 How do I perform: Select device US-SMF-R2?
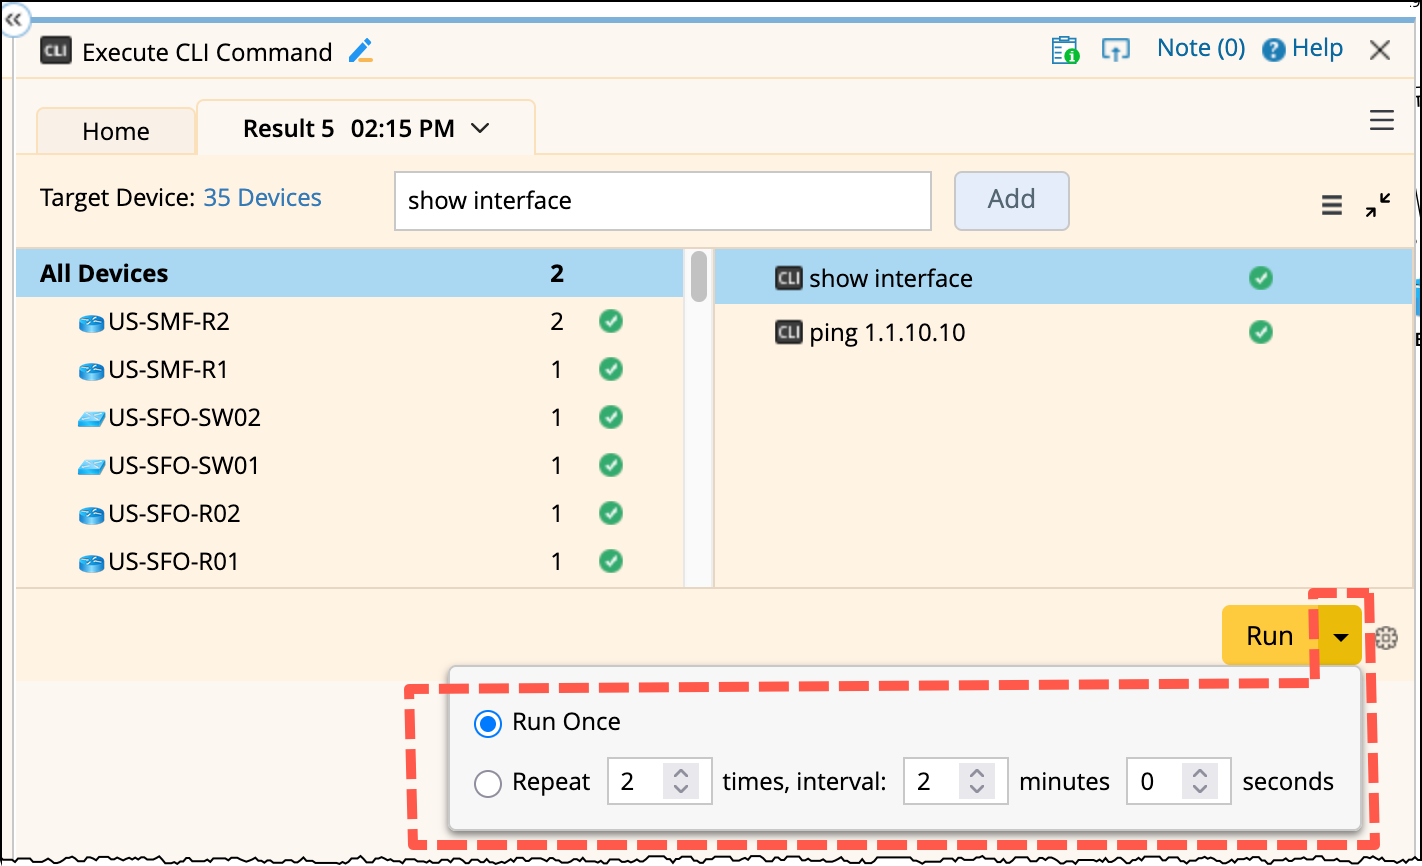tap(349, 322)
